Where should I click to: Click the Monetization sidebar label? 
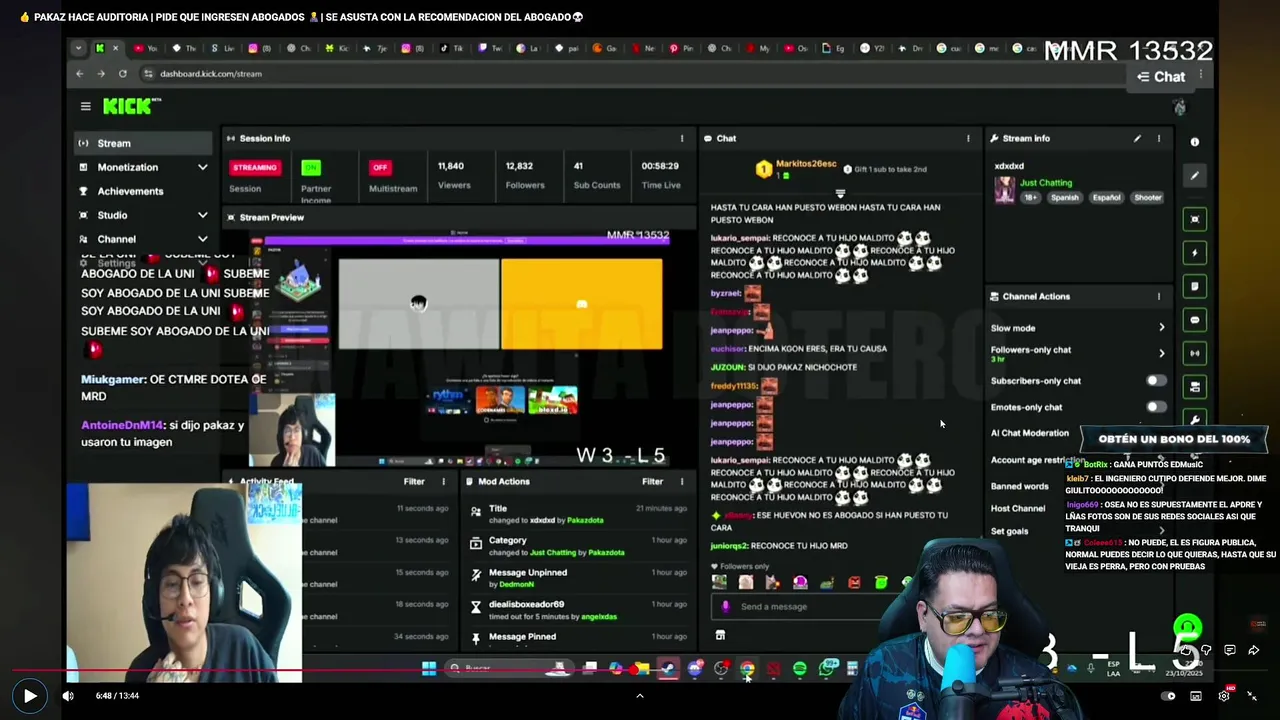(x=128, y=167)
